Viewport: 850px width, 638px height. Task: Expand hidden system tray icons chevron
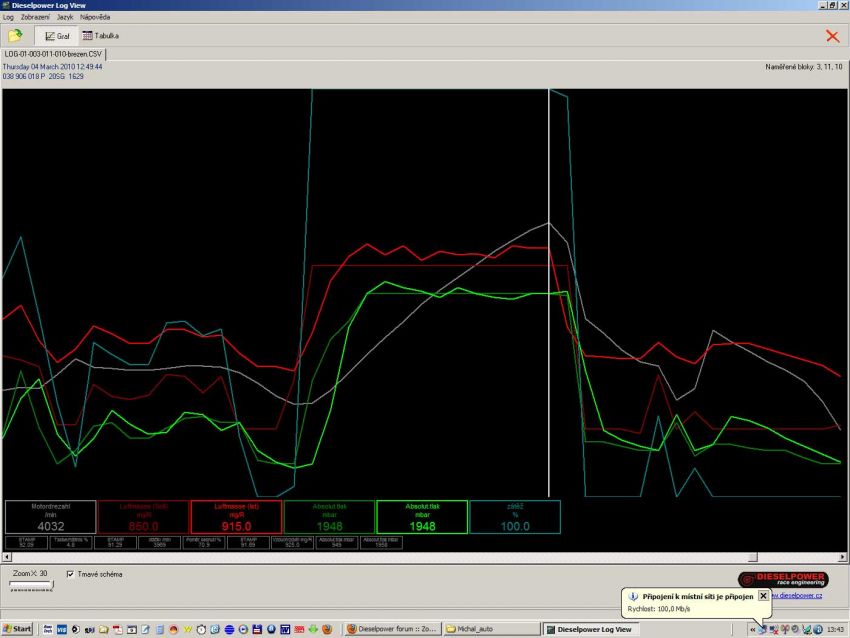[752, 630]
